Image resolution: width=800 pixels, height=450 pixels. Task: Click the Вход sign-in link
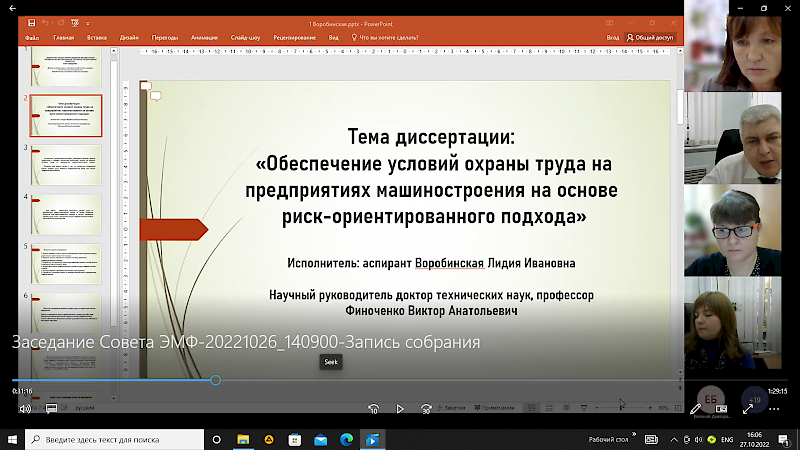[612, 37]
